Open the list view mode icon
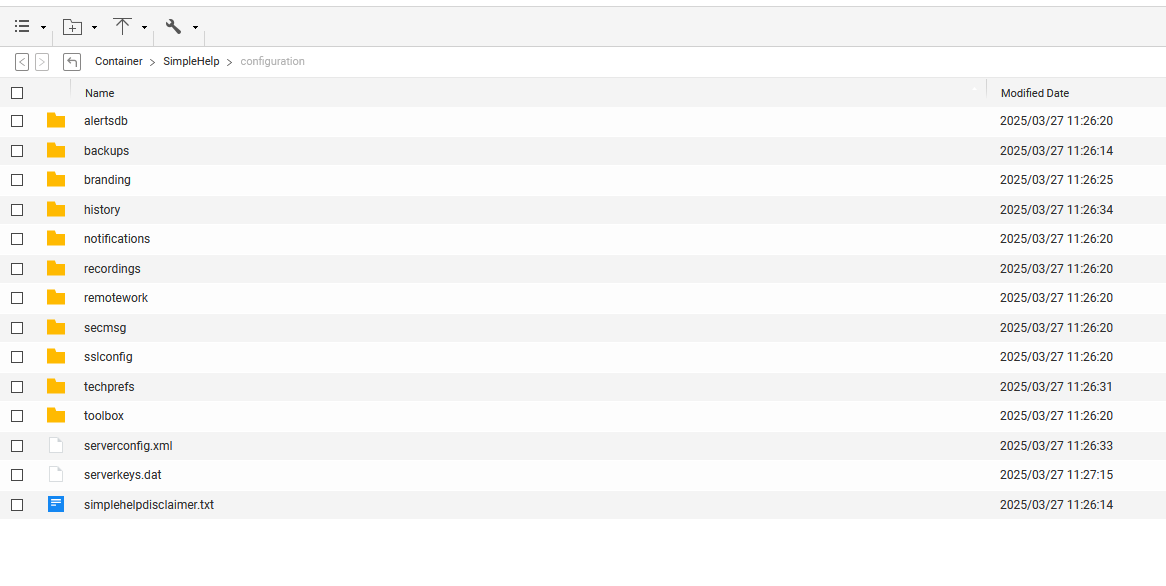Image resolution: width=1166 pixels, height=586 pixels. (22, 27)
